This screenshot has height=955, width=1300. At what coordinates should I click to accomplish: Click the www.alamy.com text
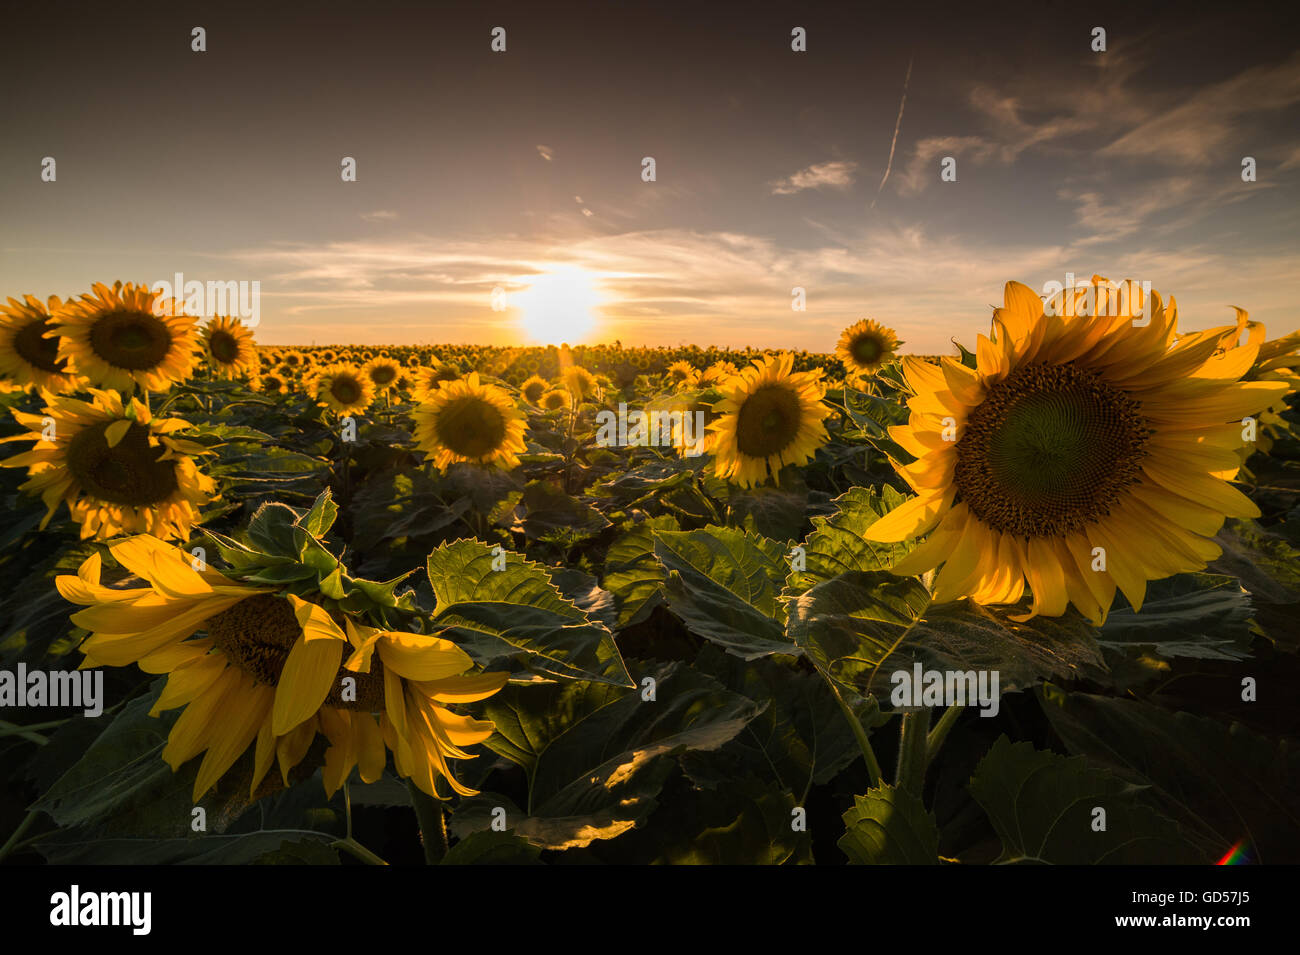coord(1182,921)
